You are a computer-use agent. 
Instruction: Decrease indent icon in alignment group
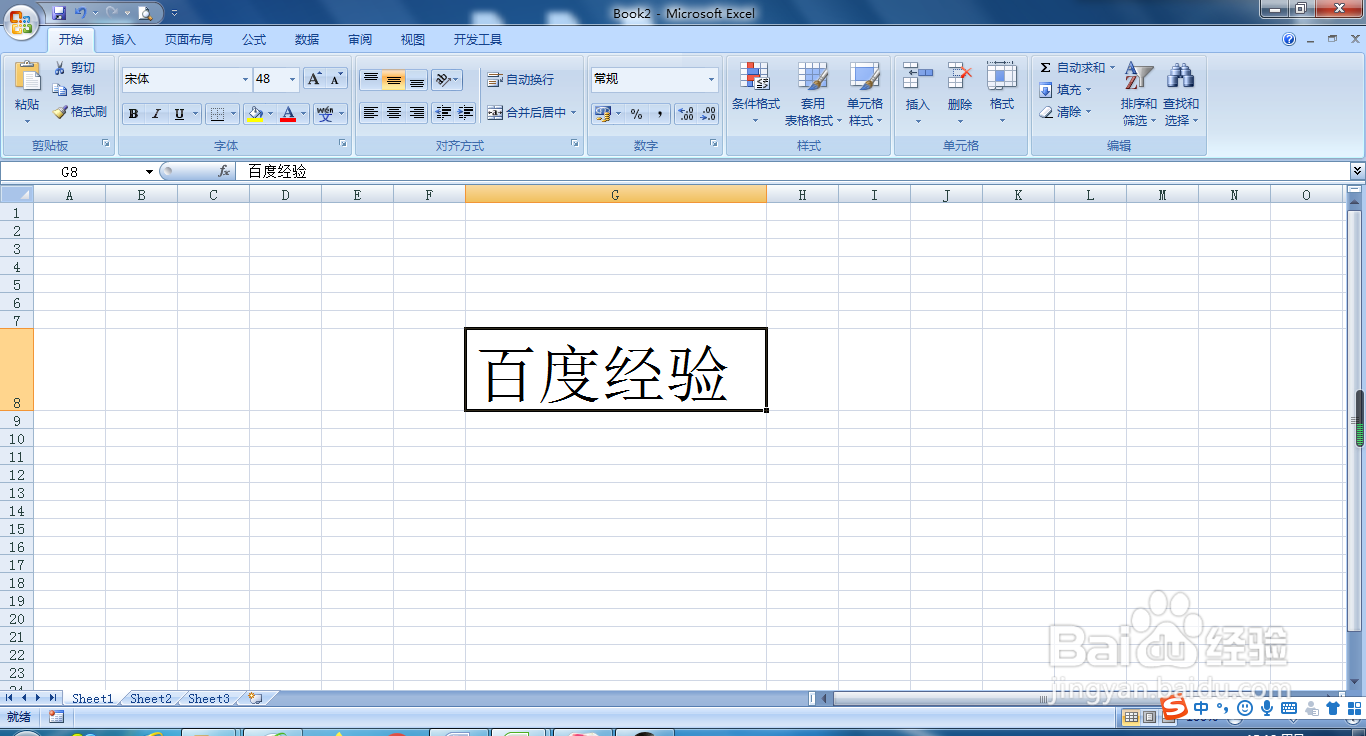[443, 113]
